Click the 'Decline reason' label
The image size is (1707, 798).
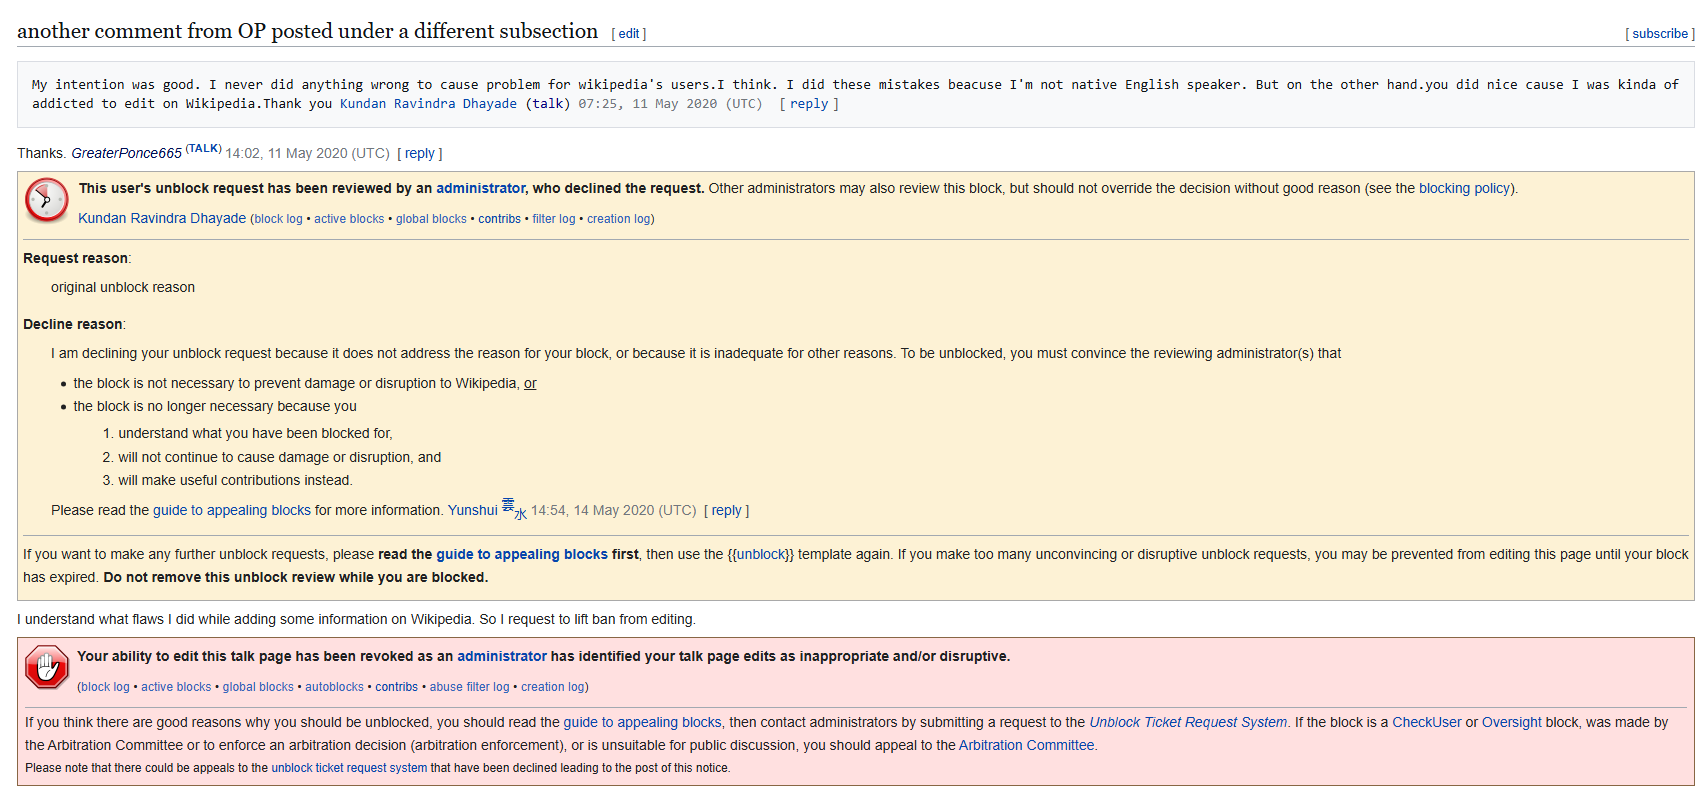click(73, 324)
